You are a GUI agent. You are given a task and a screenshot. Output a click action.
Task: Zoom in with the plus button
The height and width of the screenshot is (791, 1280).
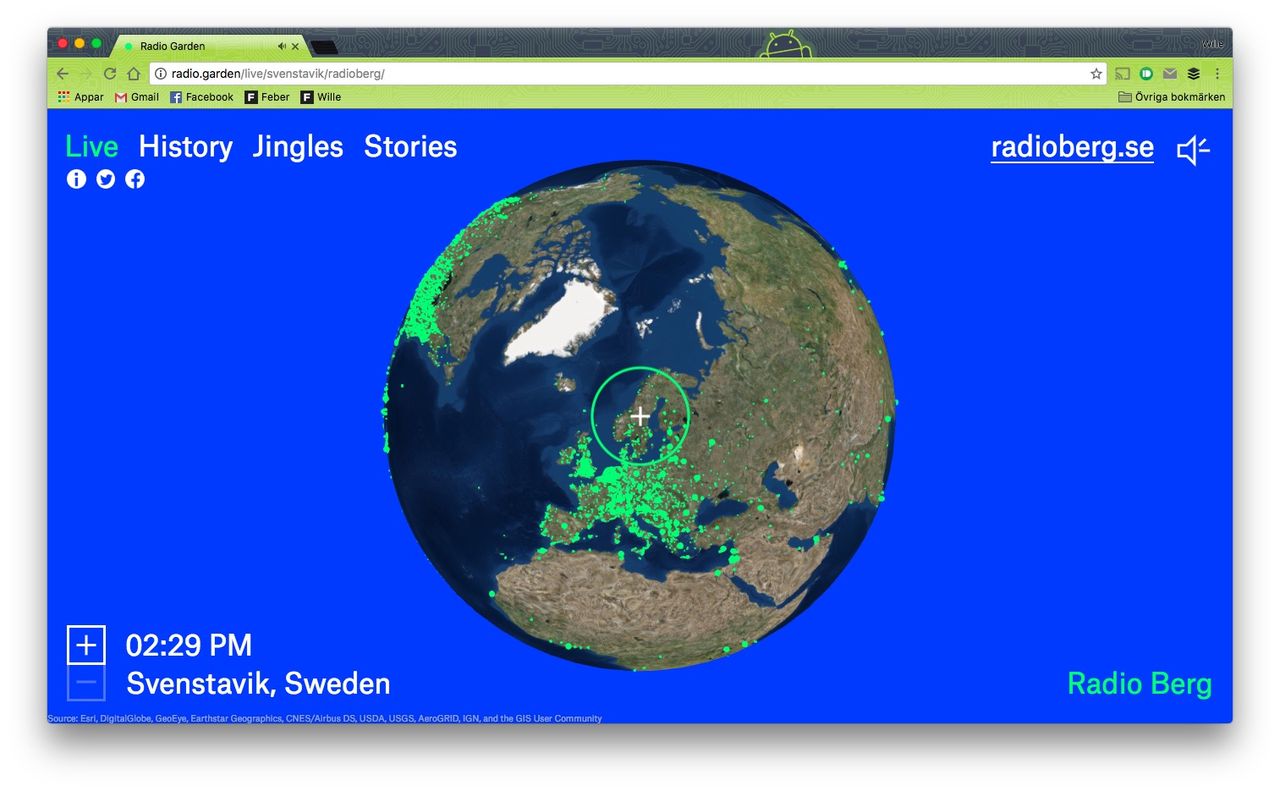point(86,645)
